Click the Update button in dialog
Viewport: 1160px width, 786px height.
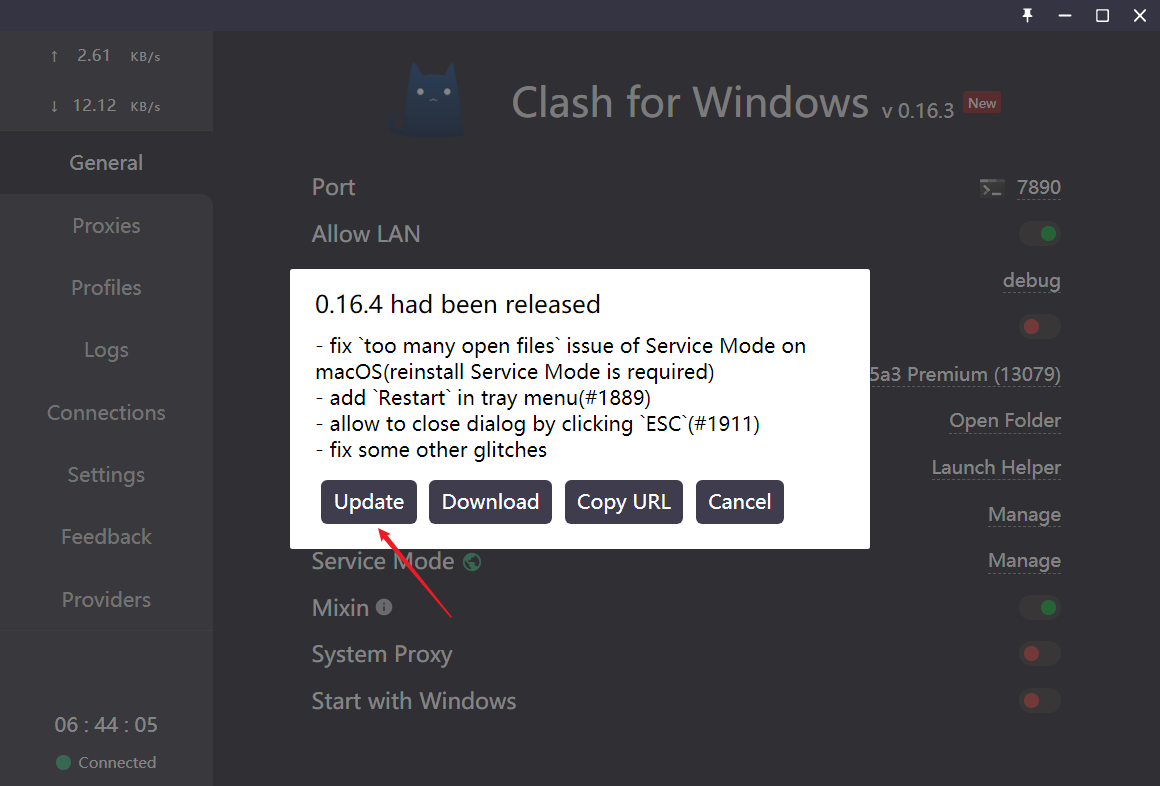[x=368, y=502]
